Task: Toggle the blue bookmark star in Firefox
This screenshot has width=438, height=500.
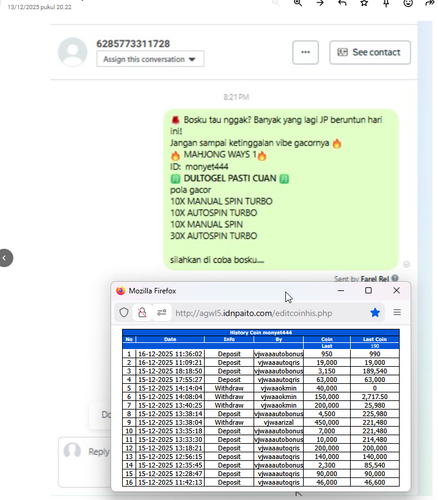Action: click(x=375, y=312)
